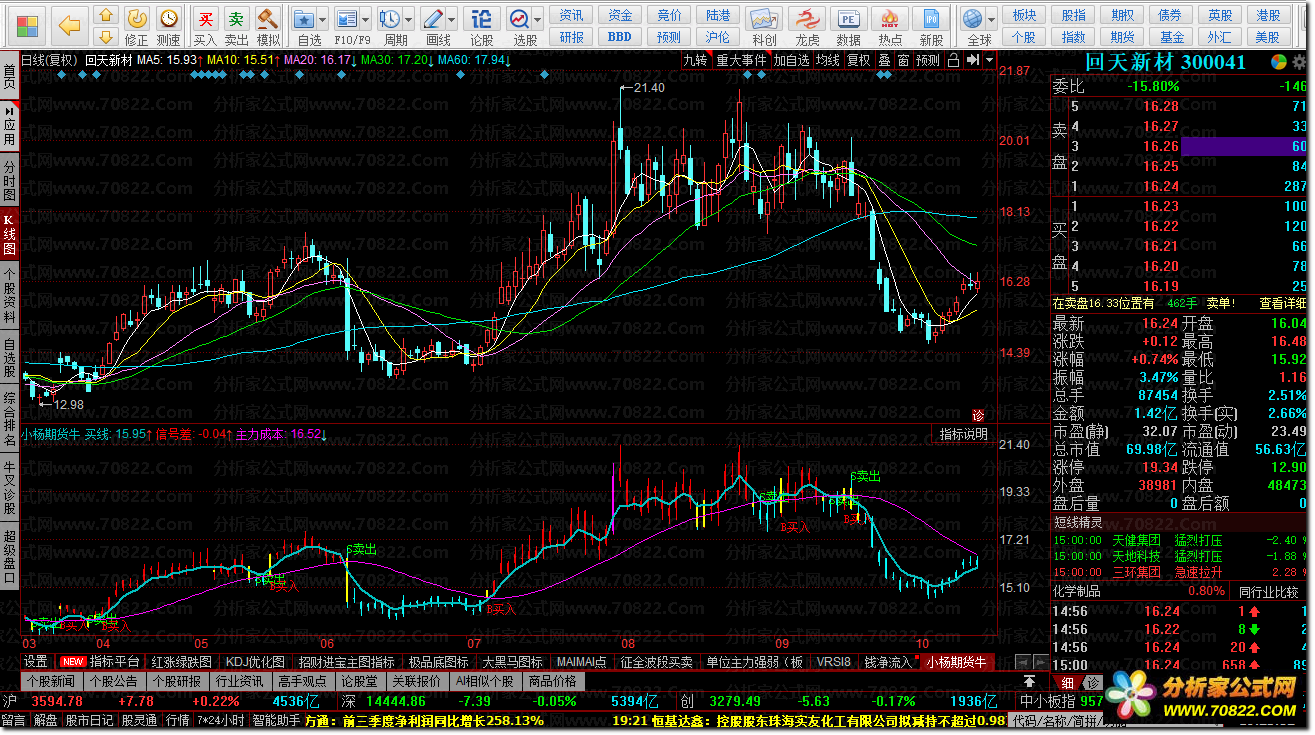Click the settings gear beside 300041
The width and height of the screenshot is (1315, 735).
[1299, 61]
